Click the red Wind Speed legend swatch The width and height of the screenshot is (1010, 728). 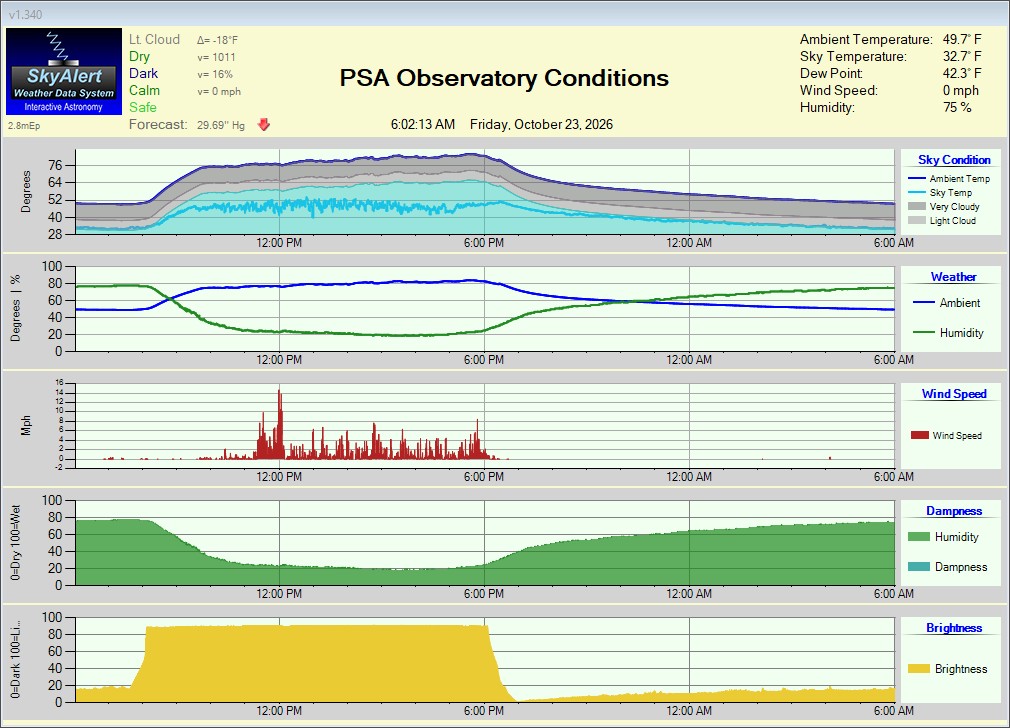point(920,436)
